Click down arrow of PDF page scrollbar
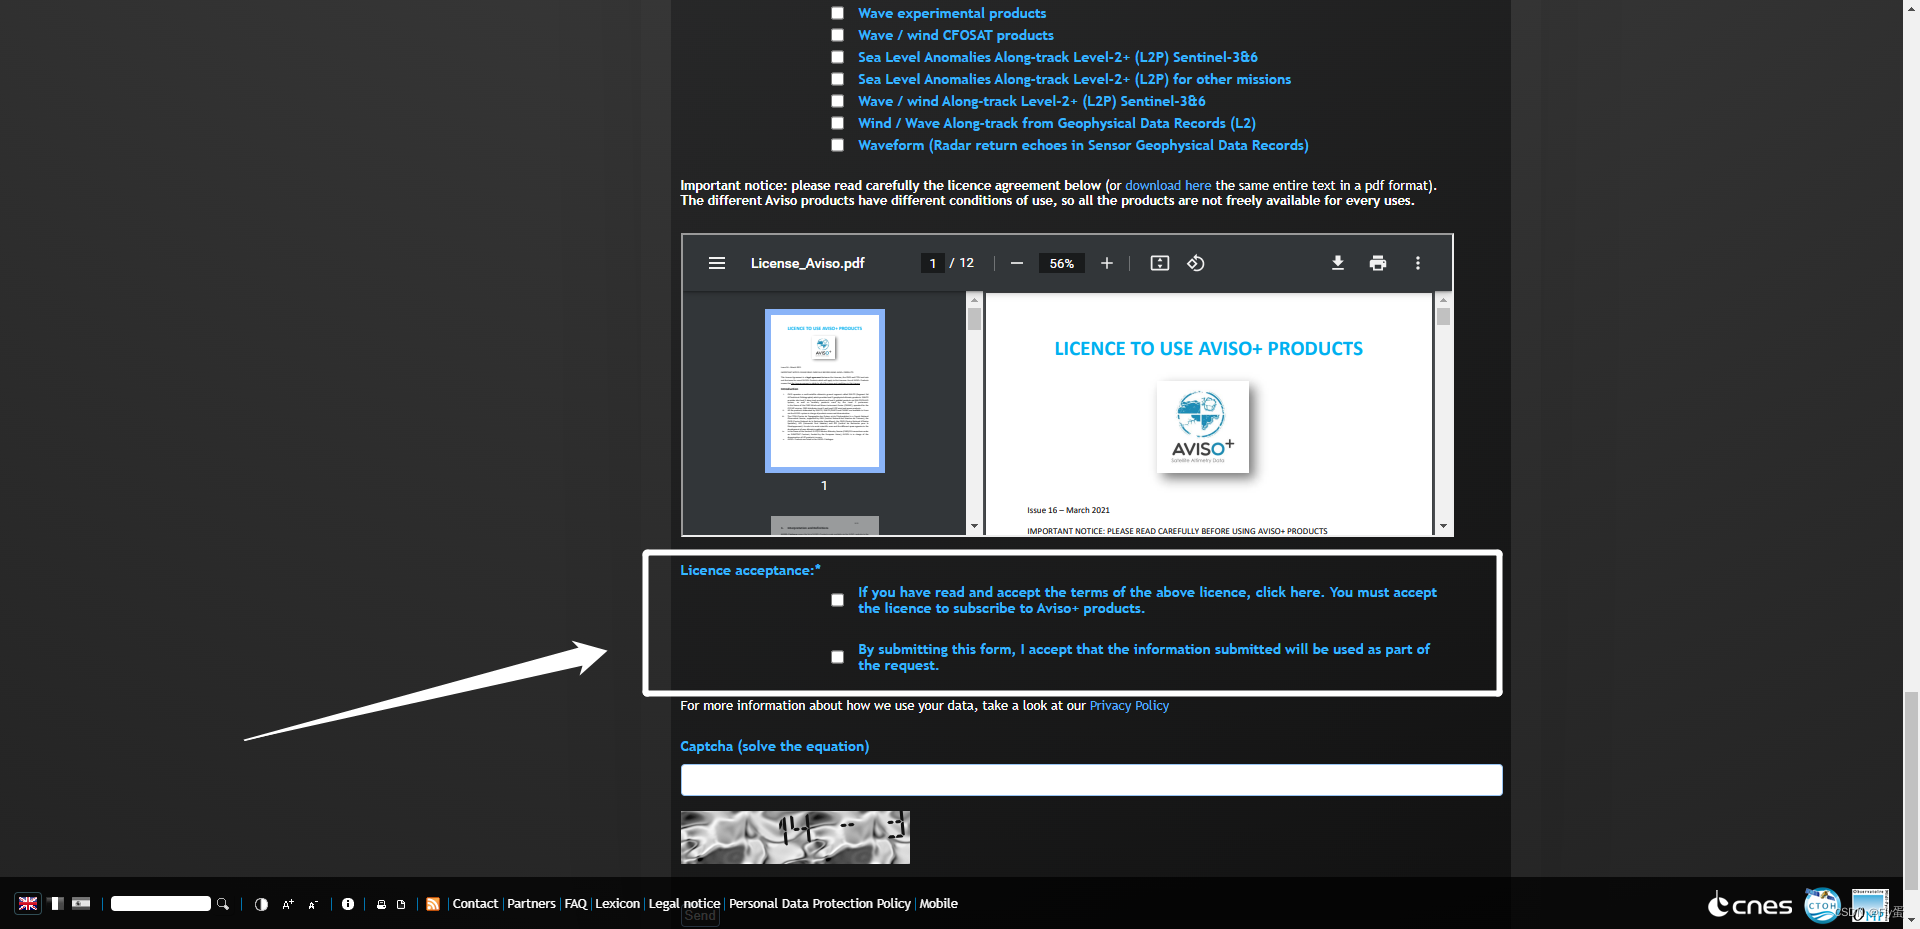 pyautogui.click(x=1443, y=526)
